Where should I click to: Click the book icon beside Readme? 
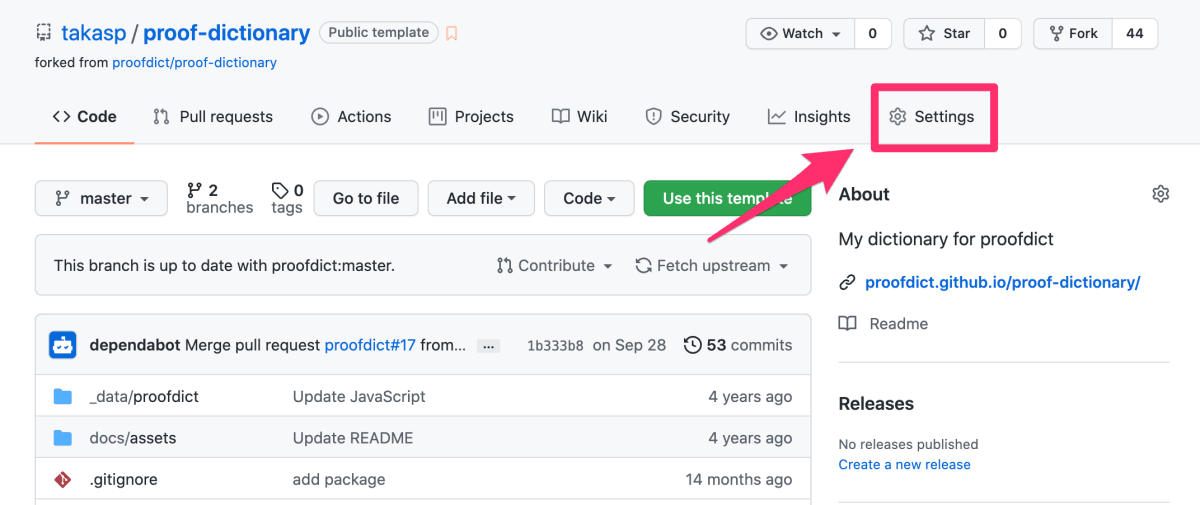click(x=847, y=324)
